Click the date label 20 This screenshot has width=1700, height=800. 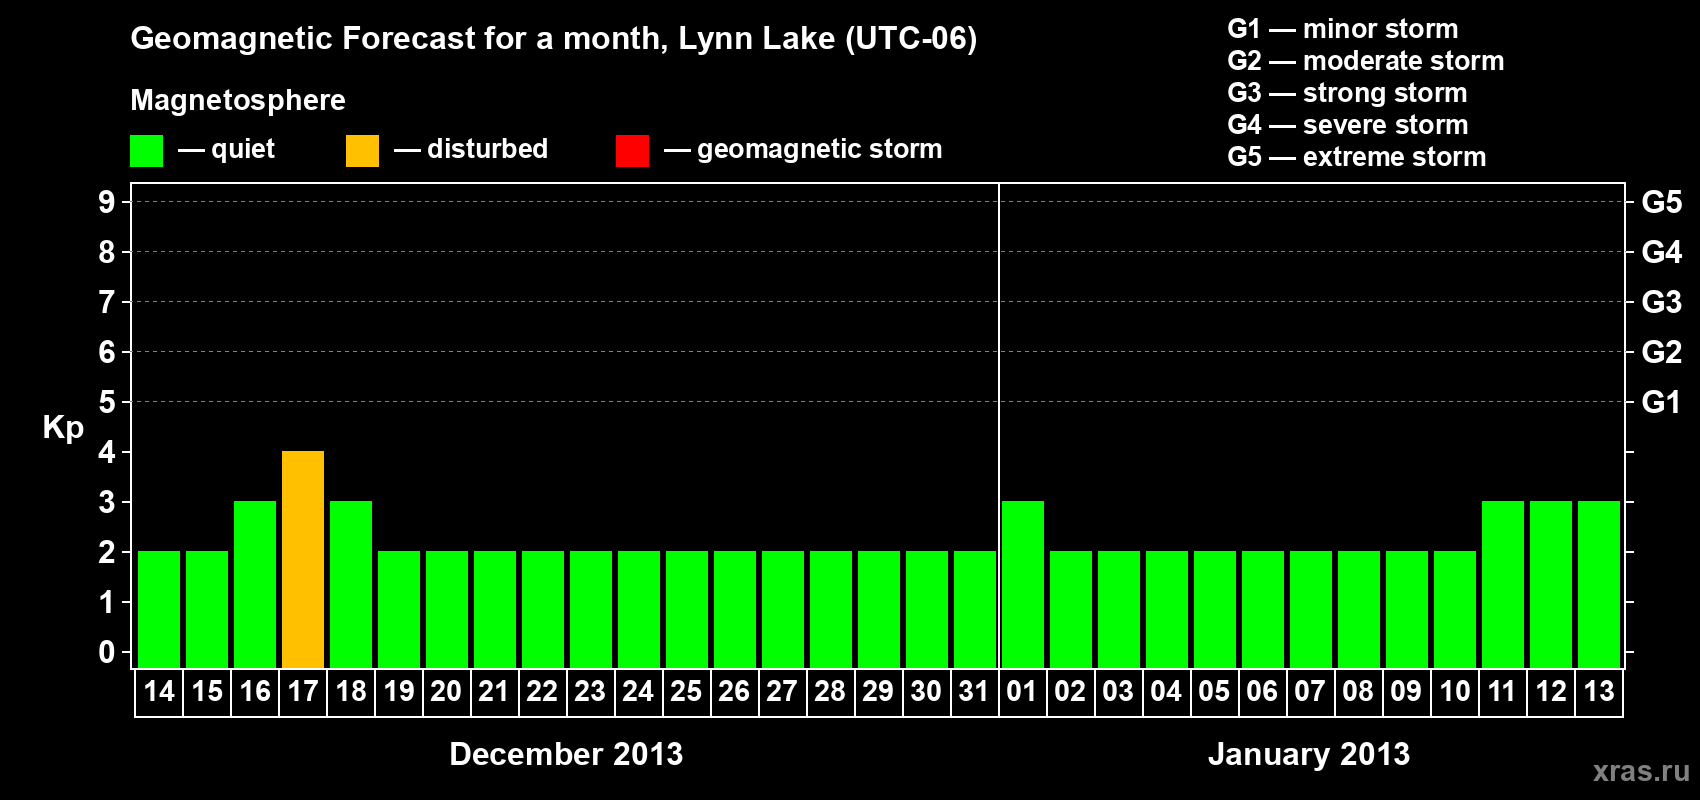coord(447,691)
